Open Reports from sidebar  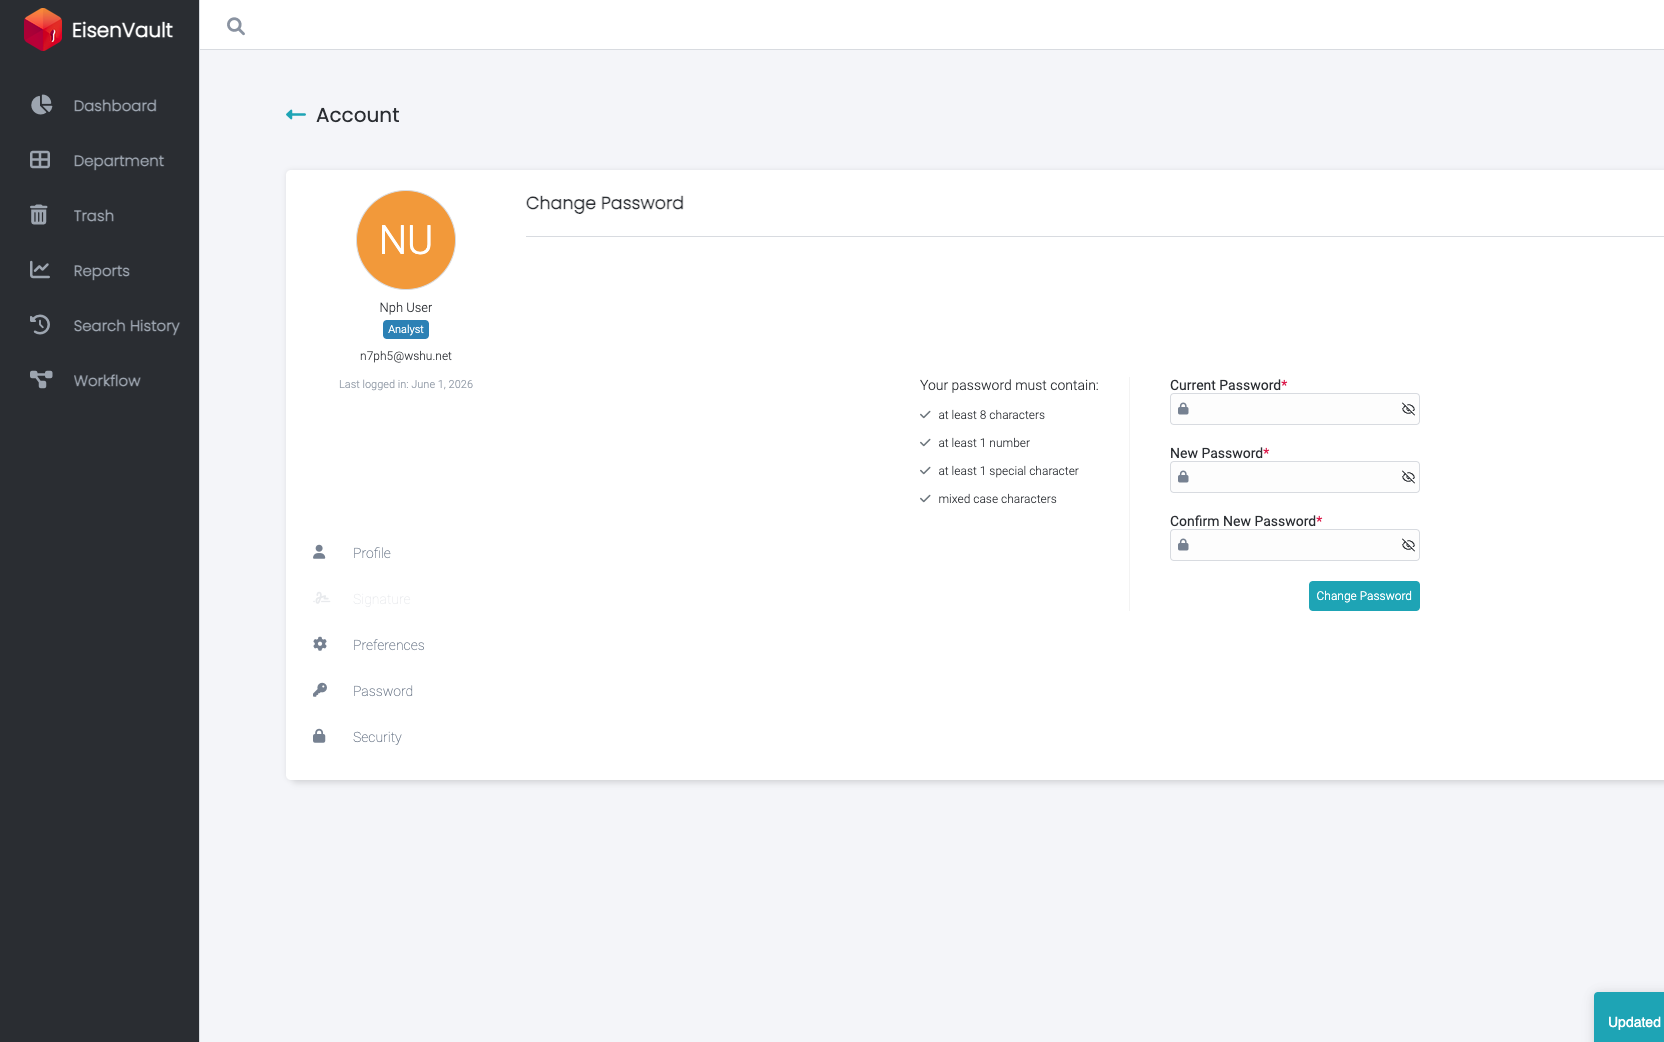[x=99, y=270]
